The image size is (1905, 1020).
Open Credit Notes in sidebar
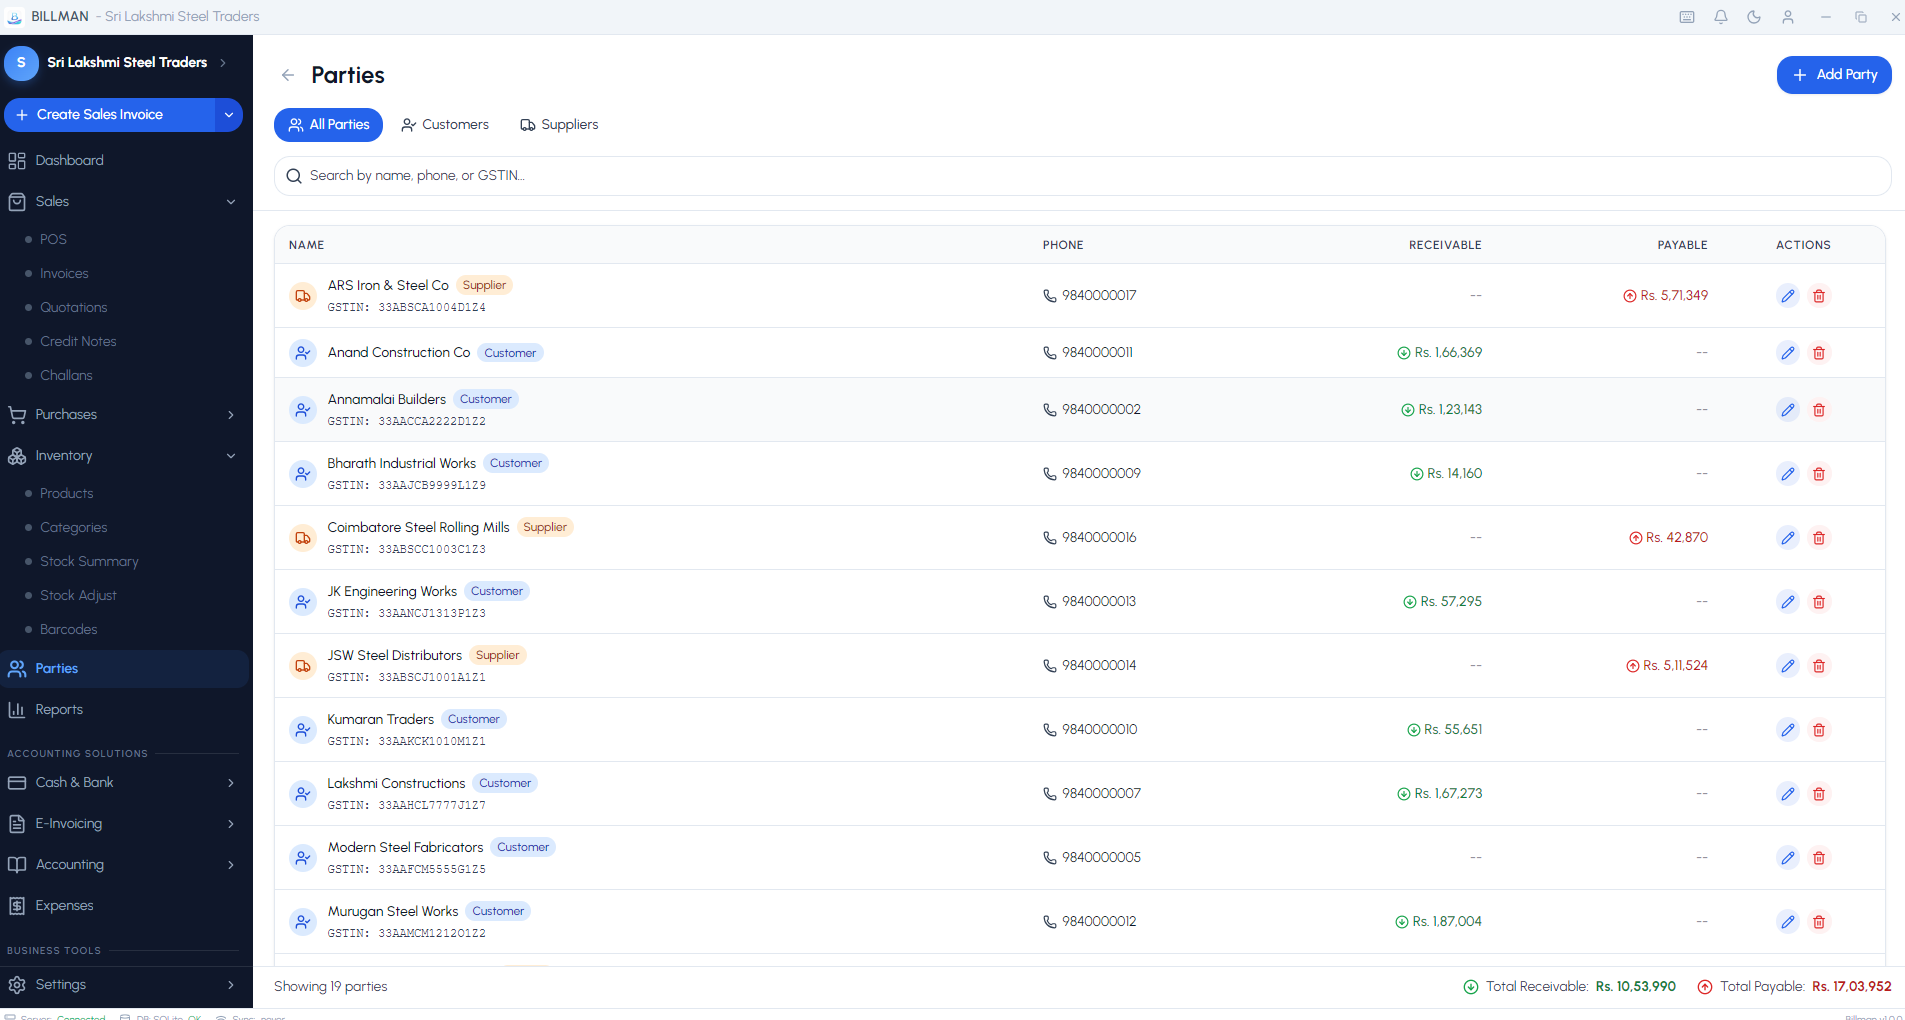(78, 342)
